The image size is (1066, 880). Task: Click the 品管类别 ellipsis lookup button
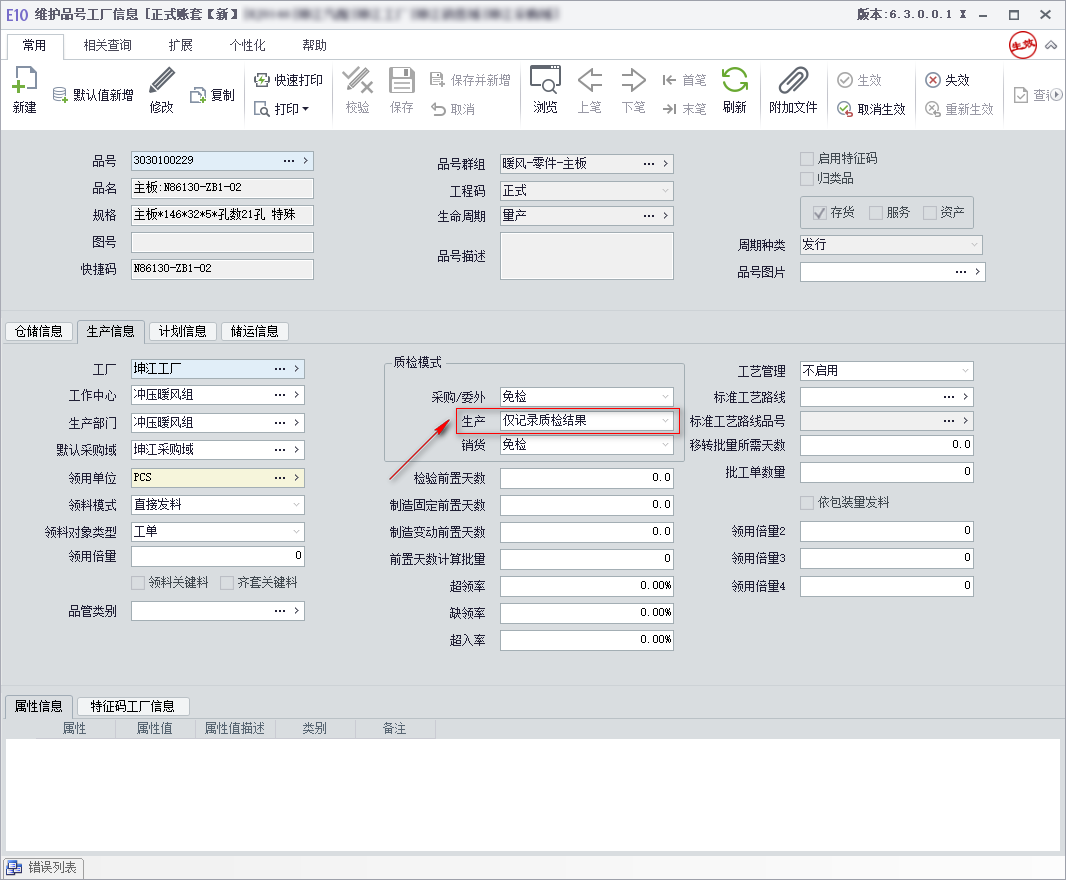[x=280, y=611]
